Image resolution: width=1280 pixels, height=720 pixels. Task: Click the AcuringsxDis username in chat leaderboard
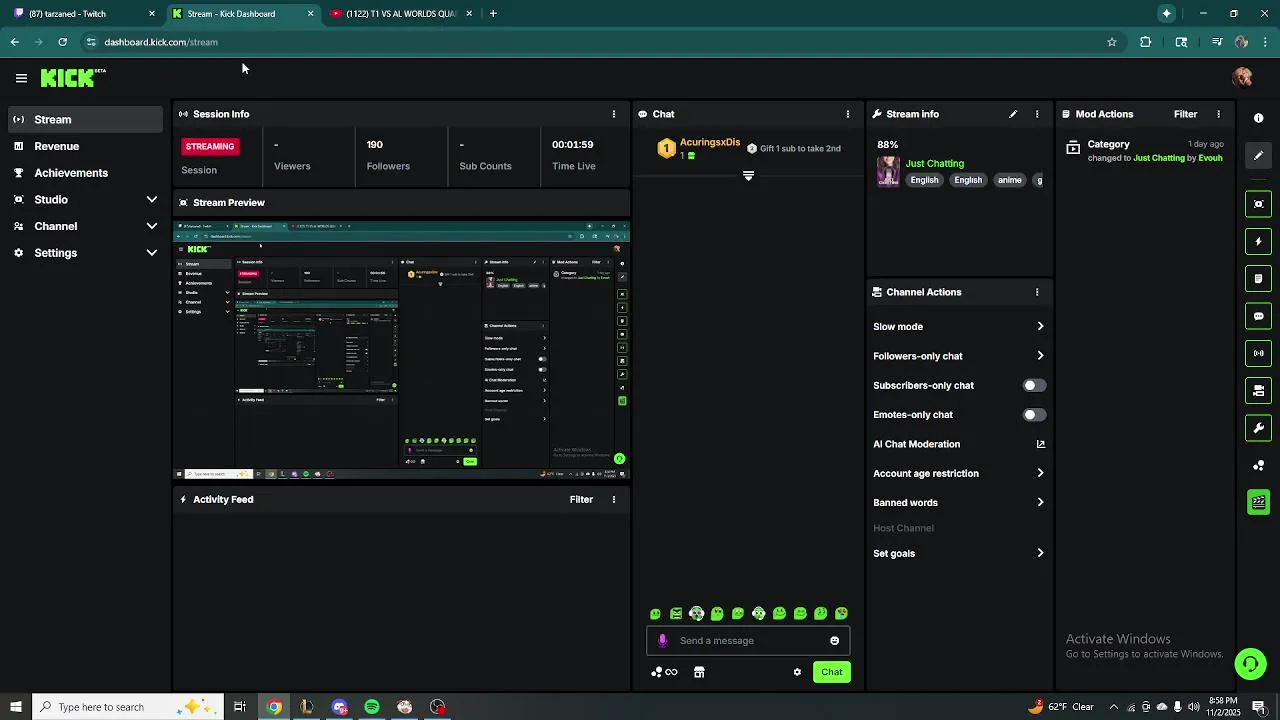click(x=710, y=143)
